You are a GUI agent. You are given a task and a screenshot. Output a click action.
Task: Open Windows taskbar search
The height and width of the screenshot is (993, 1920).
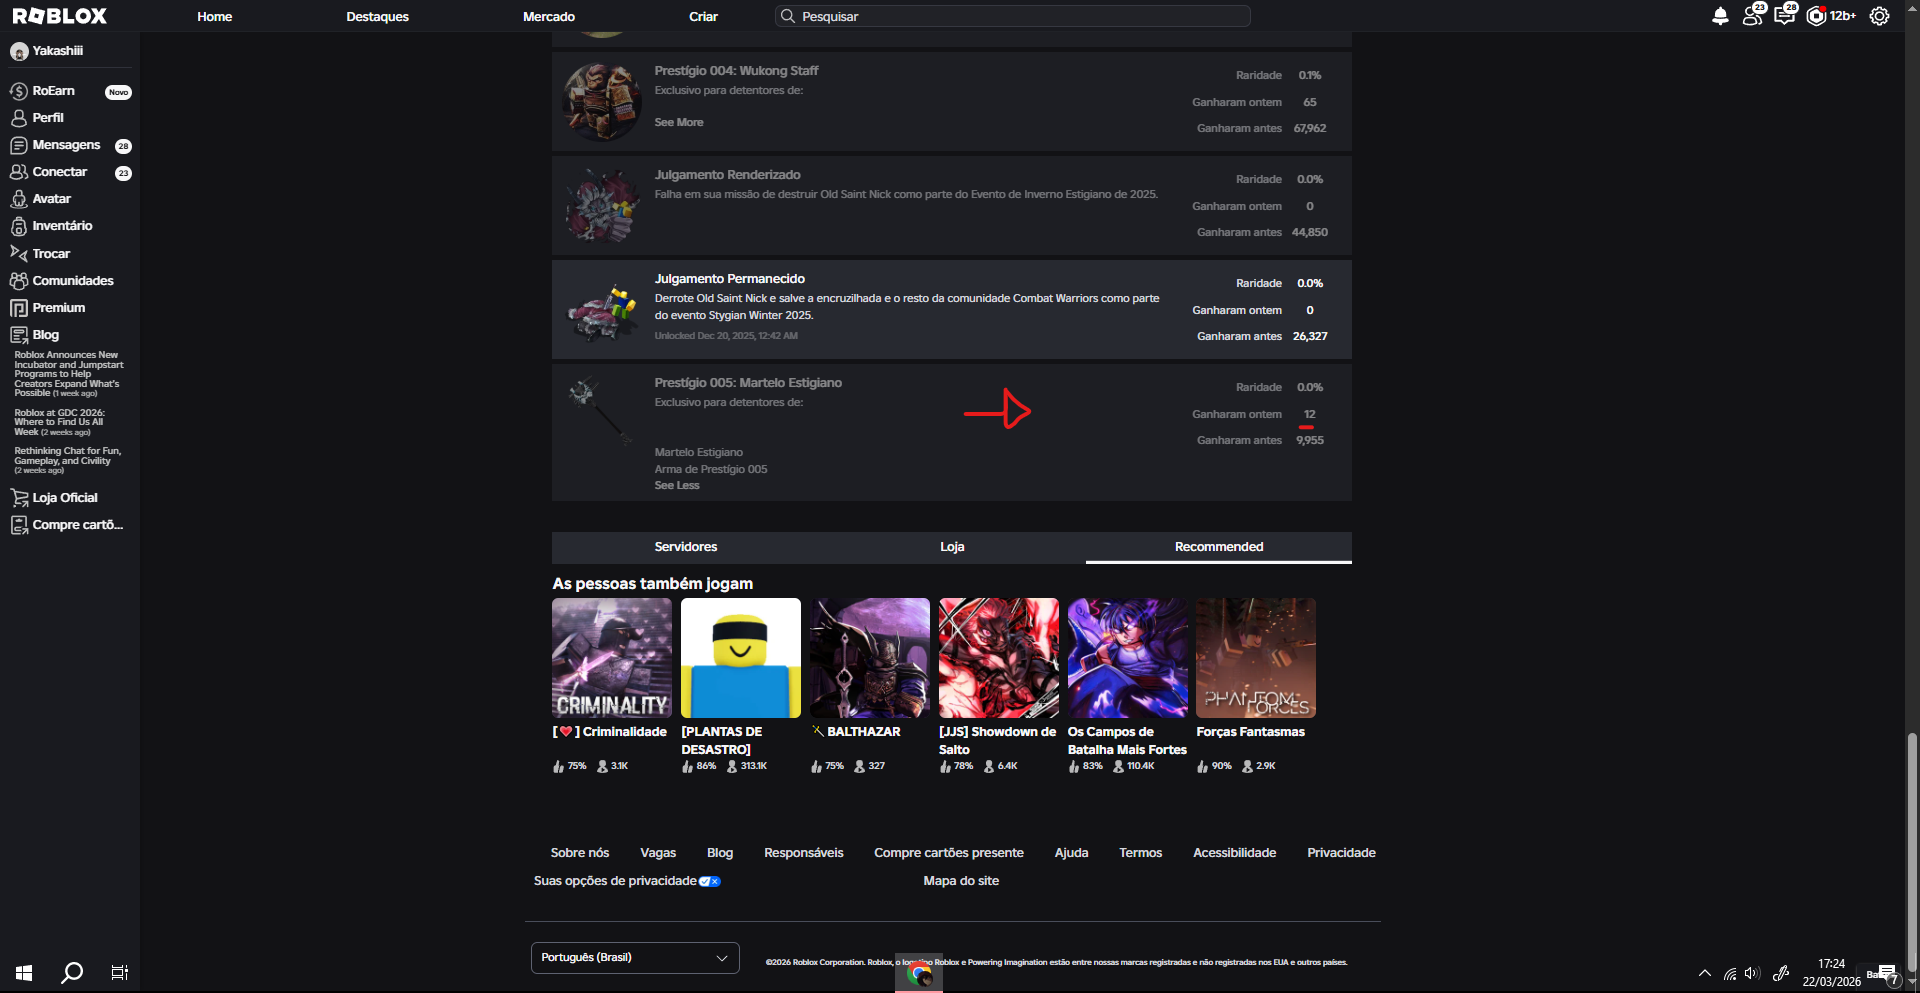pyautogui.click(x=72, y=973)
